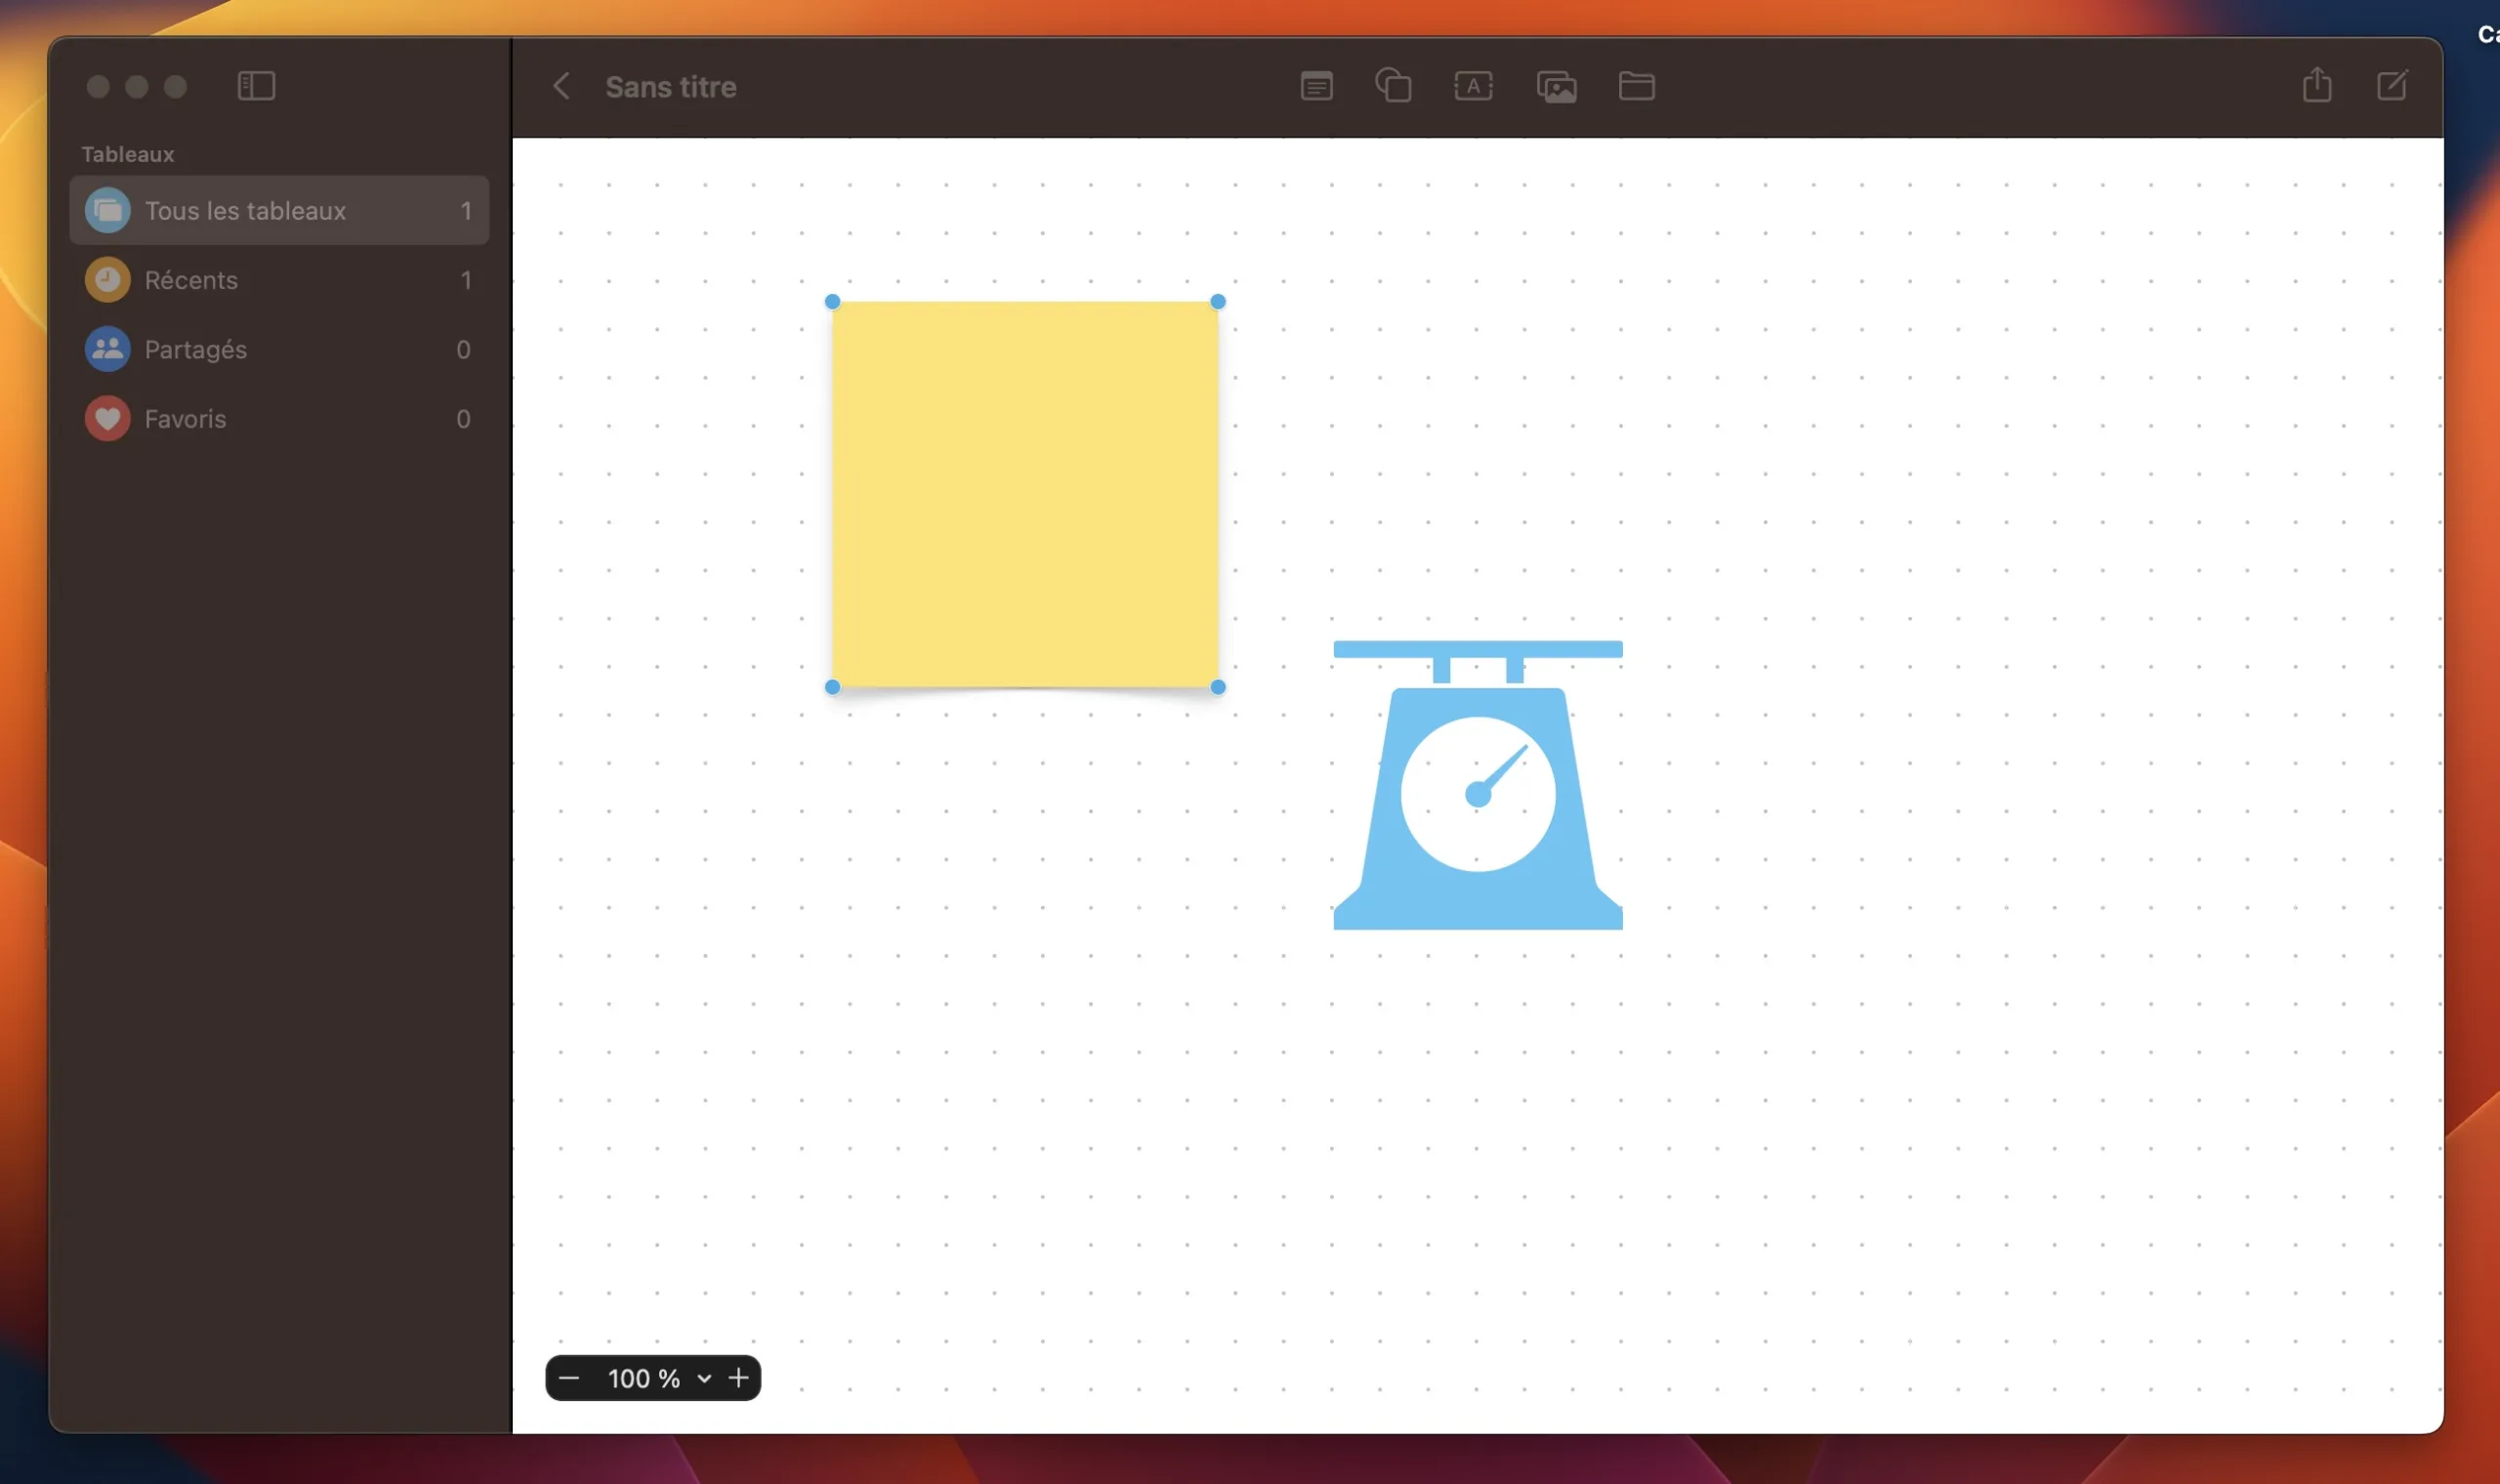2500x1484 pixels.
Task: Click the Tableaux sidebar heading
Action: tap(127, 154)
